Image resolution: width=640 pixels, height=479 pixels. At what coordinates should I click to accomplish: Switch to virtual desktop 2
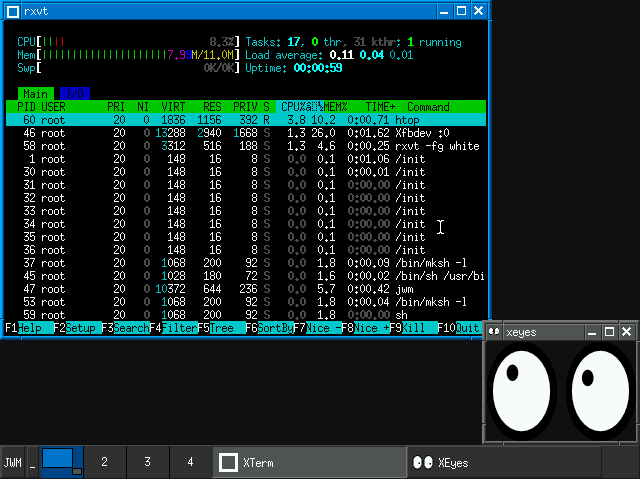click(x=105, y=462)
